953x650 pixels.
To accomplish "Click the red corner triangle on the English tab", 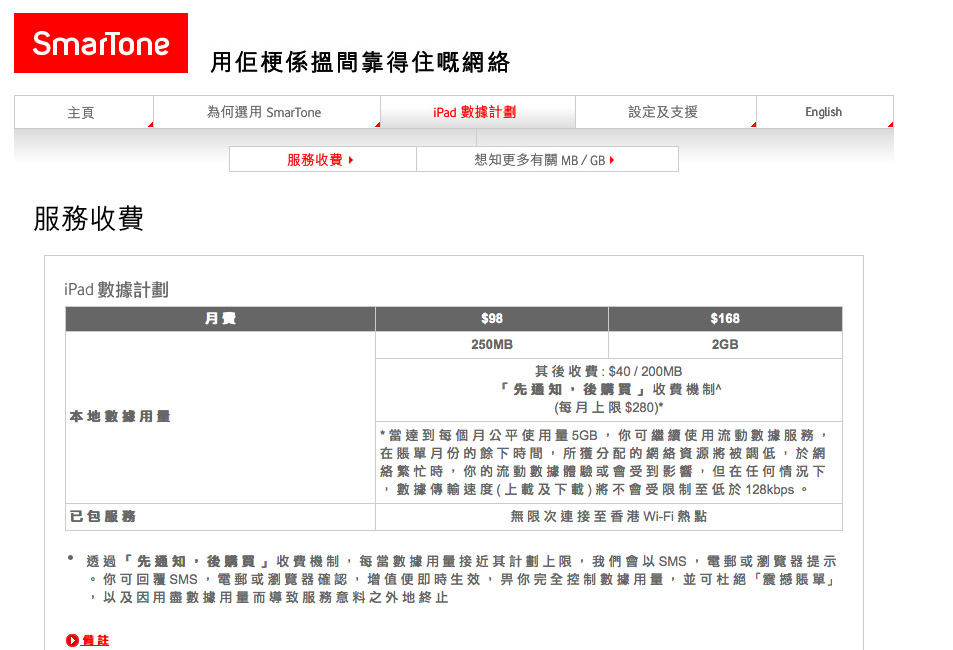I will (x=889, y=124).
